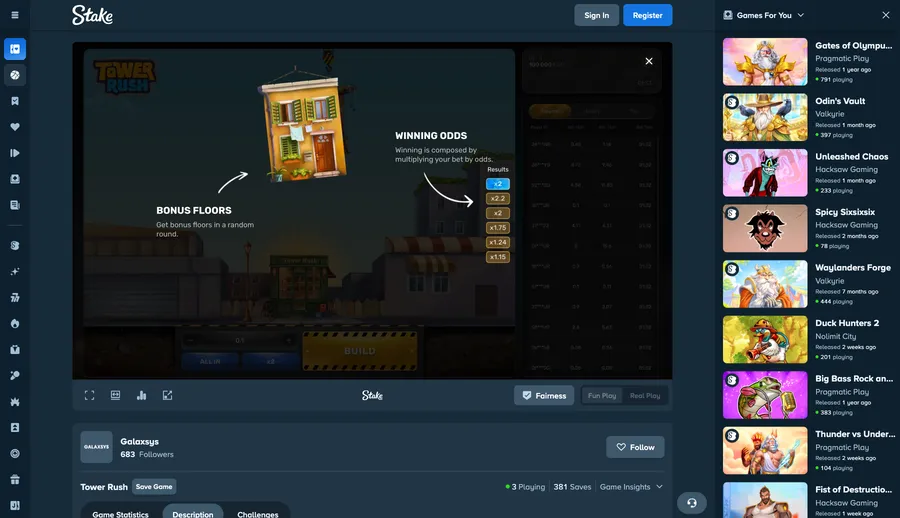Click the 'Tower Rush' game title below the player
900x518 pixels.
pos(104,486)
